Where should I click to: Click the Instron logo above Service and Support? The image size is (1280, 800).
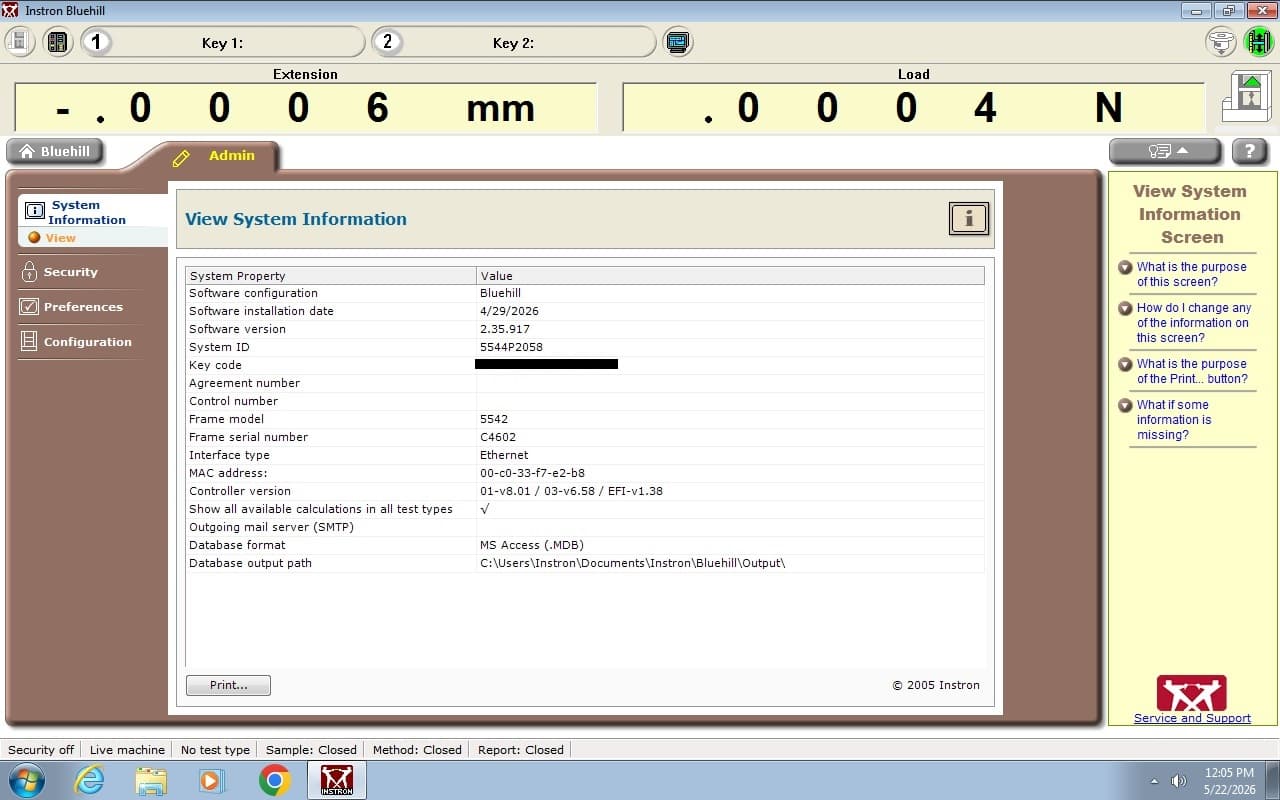(1191, 693)
